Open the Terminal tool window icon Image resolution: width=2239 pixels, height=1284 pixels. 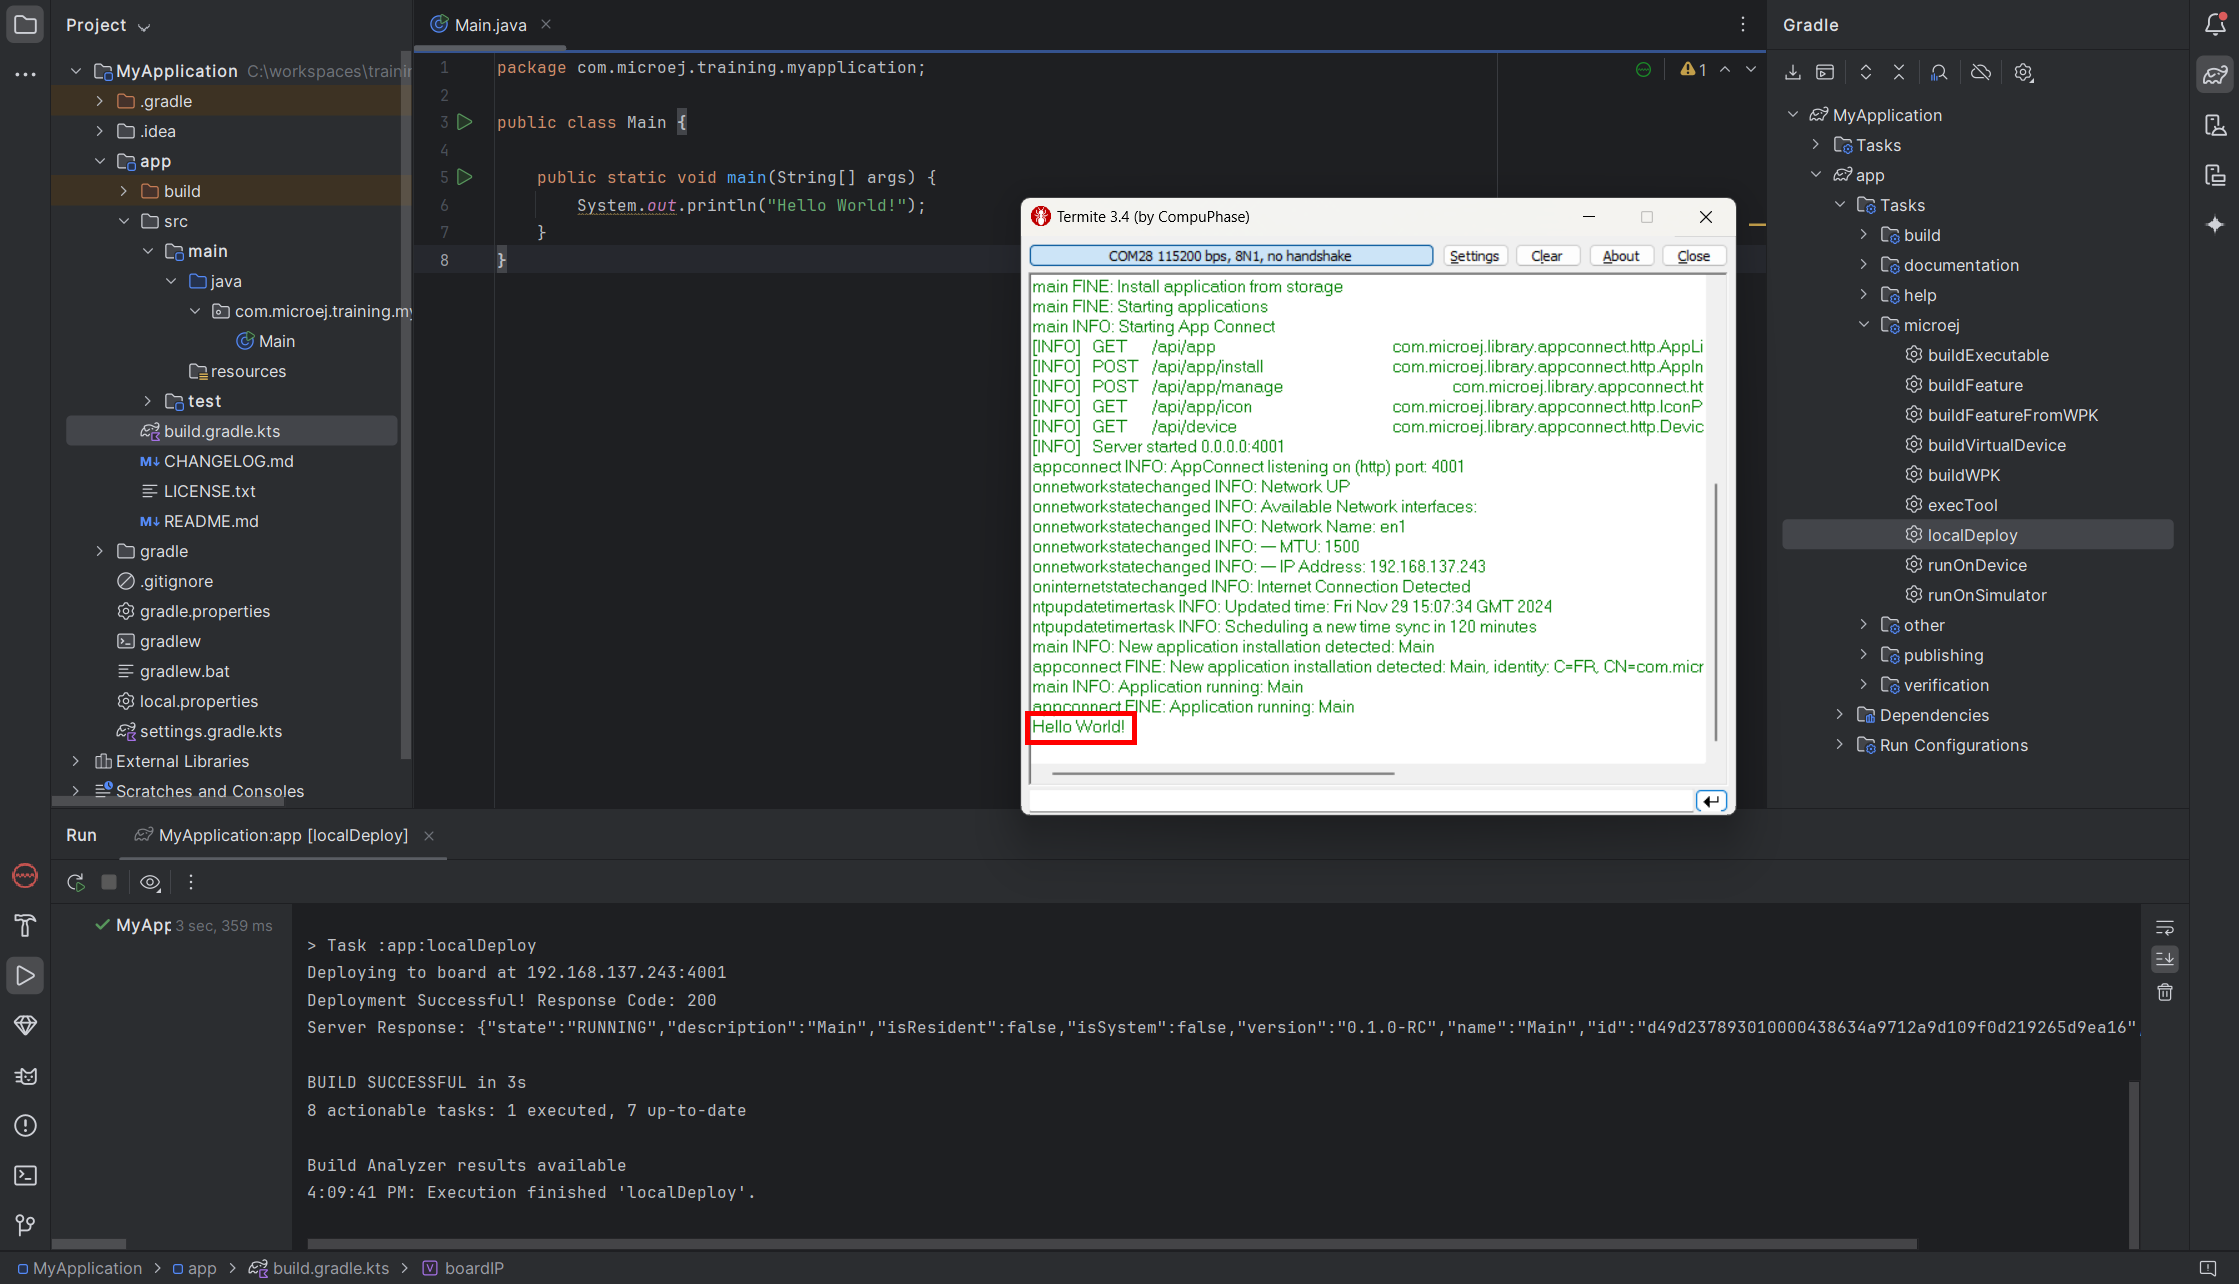point(25,1176)
